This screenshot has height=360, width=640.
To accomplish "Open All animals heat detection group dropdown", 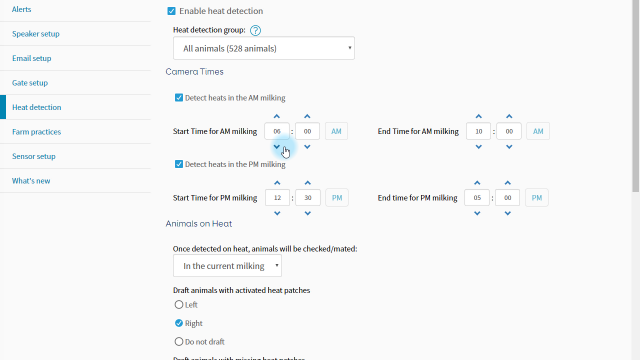I will [264, 49].
